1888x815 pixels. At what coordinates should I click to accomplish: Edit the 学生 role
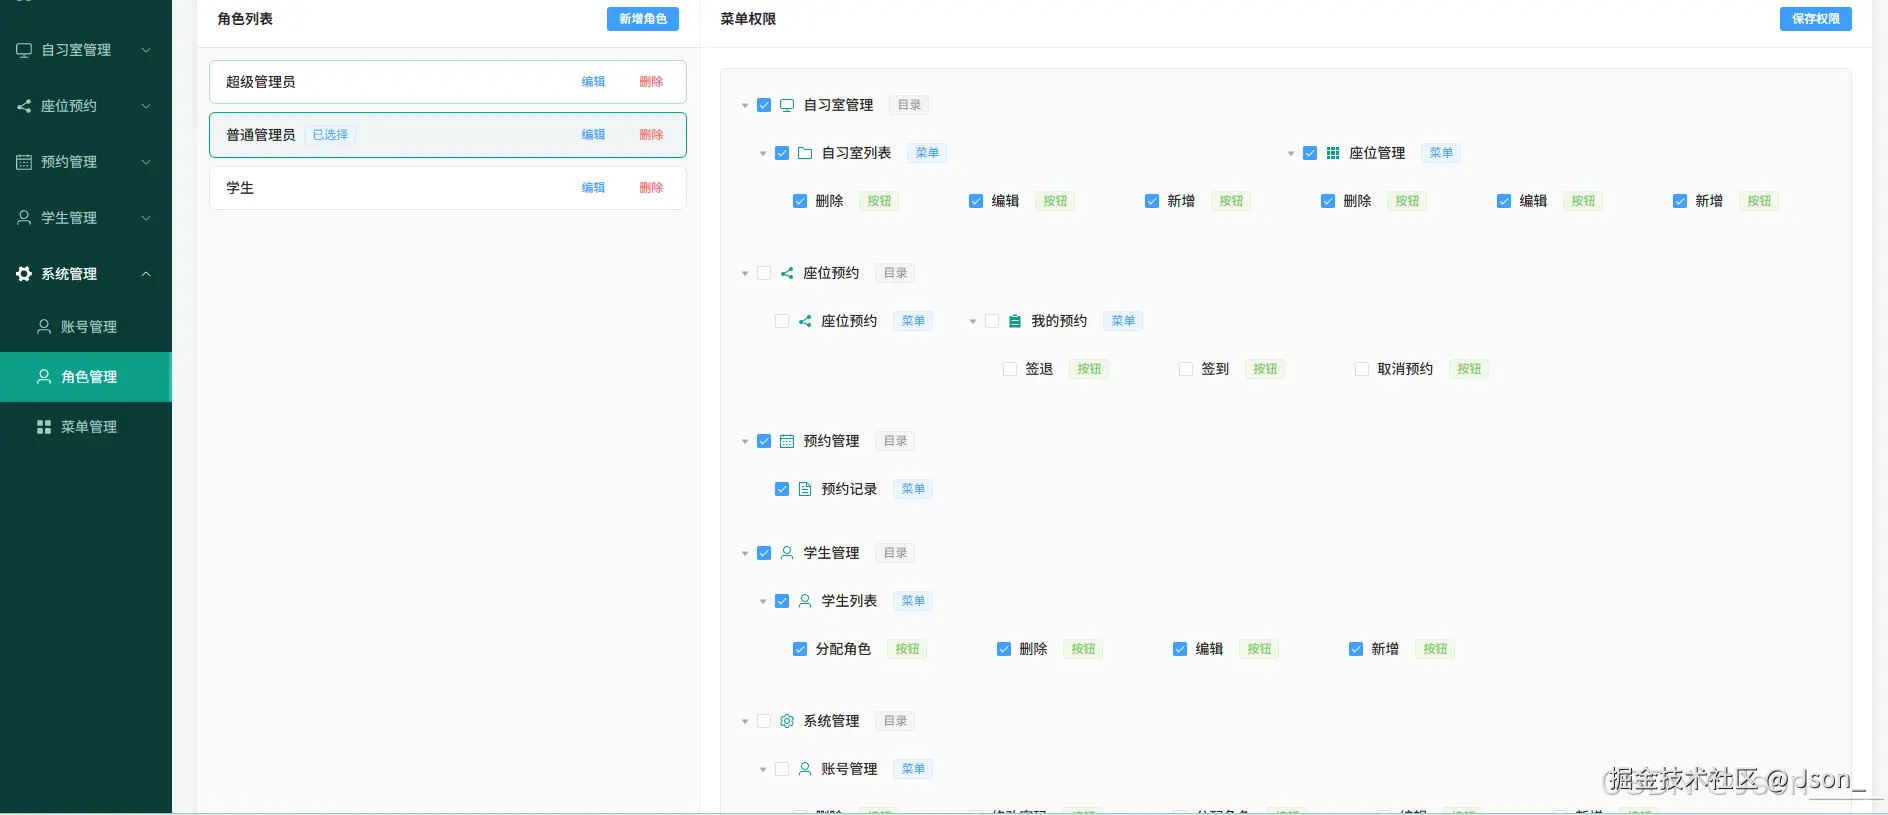(593, 188)
